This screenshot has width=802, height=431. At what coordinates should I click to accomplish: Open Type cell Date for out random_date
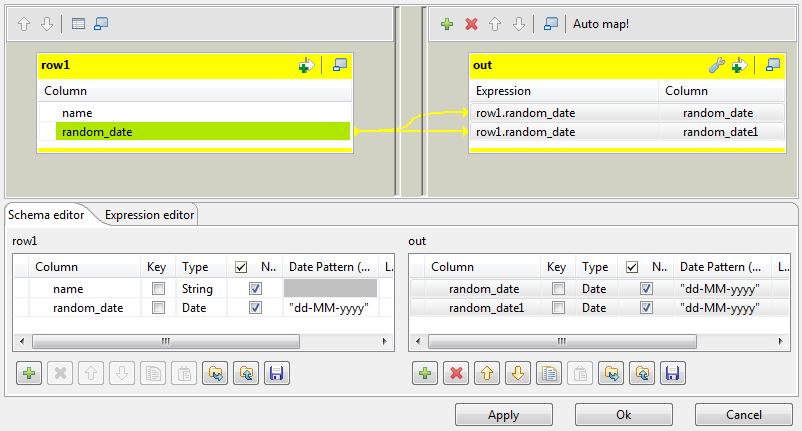[596, 289]
